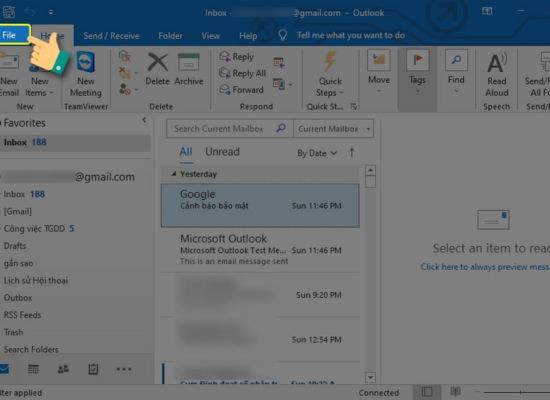This screenshot has width=550, height=400.
Task: Open the Find menu
Action: point(456,72)
